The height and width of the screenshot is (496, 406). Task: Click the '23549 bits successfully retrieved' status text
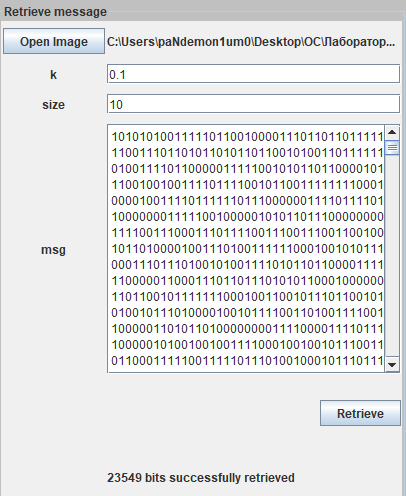(x=201, y=478)
